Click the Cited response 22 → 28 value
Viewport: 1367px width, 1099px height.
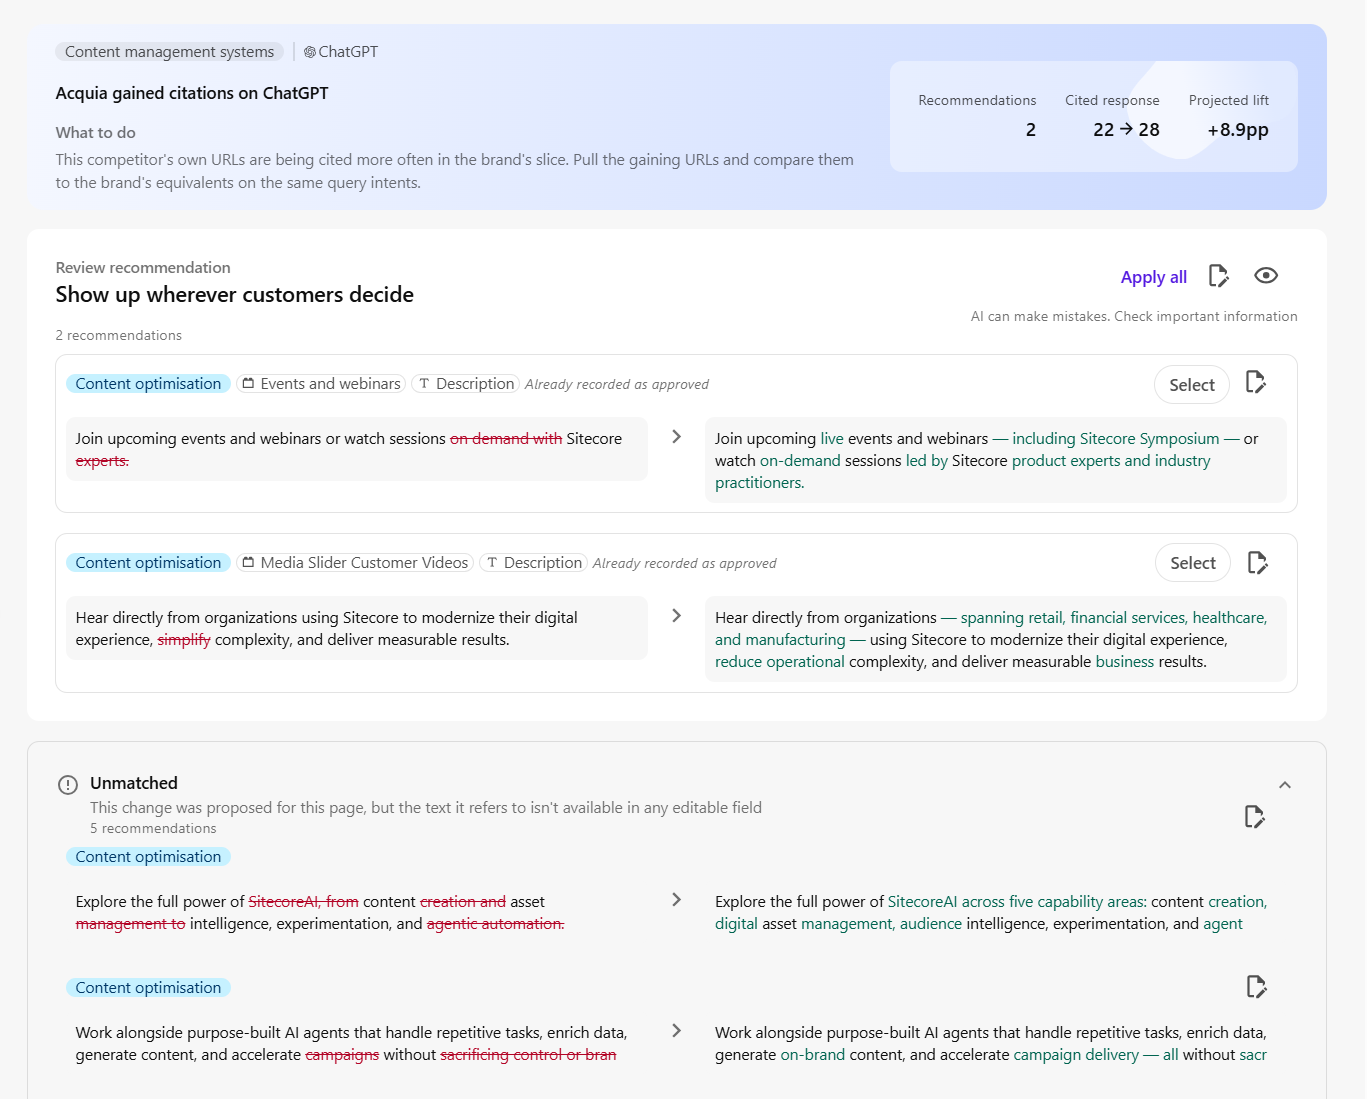click(1126, 130)
